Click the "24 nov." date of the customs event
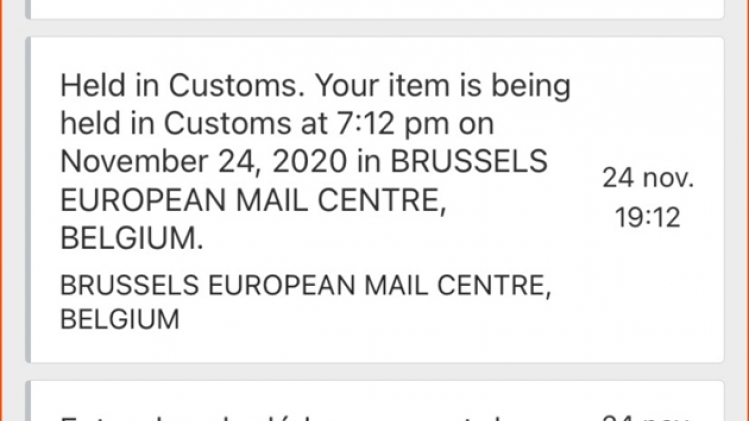Screen dimensions: 749x421 point(647,179)
